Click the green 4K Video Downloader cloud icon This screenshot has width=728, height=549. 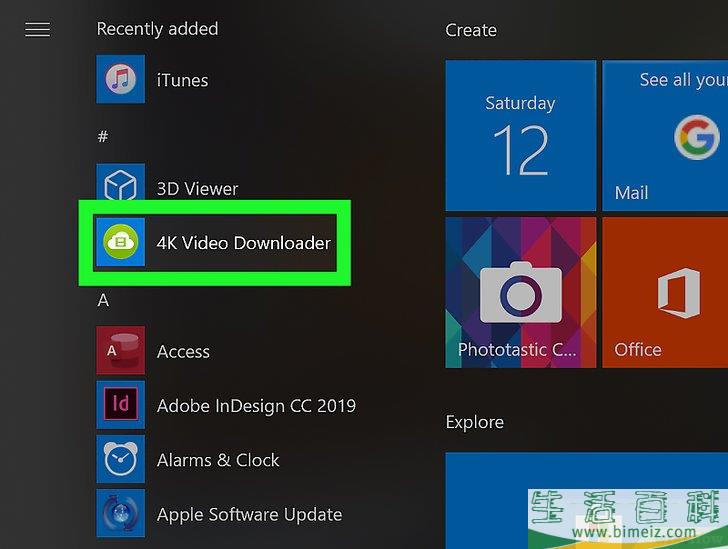pos(120,242)
